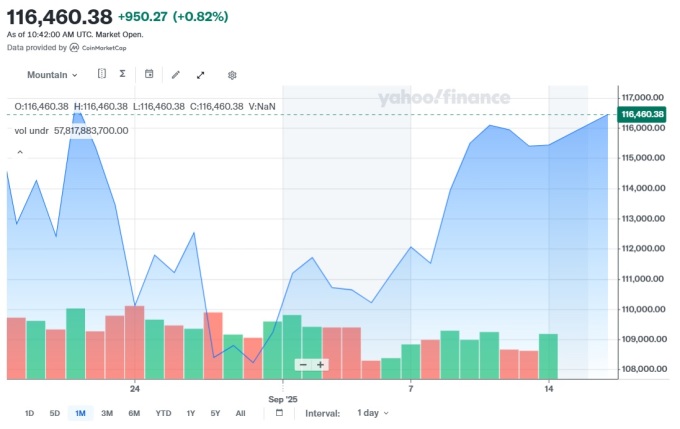Open the indicators sigma icon
The image size is (680, 429).
coord(122,74)
